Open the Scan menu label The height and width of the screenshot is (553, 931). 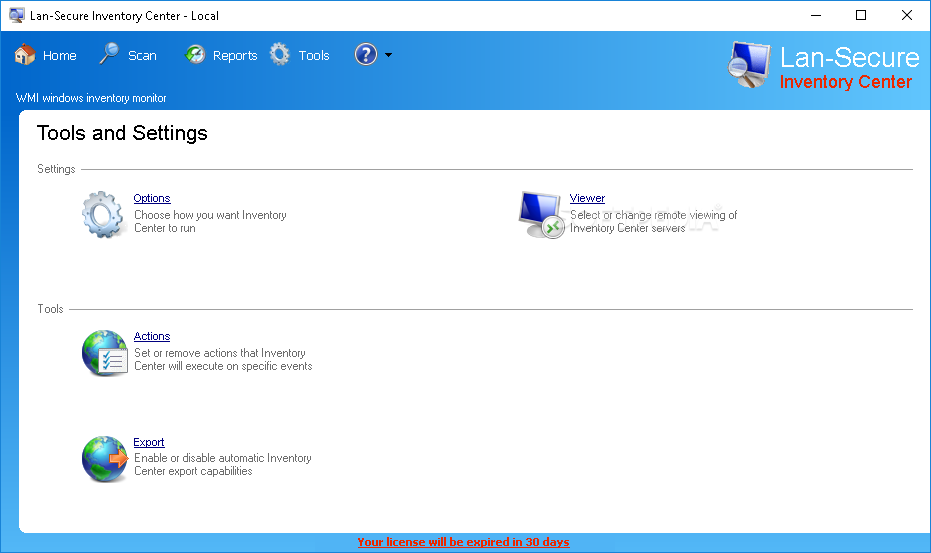pos(142,55)
